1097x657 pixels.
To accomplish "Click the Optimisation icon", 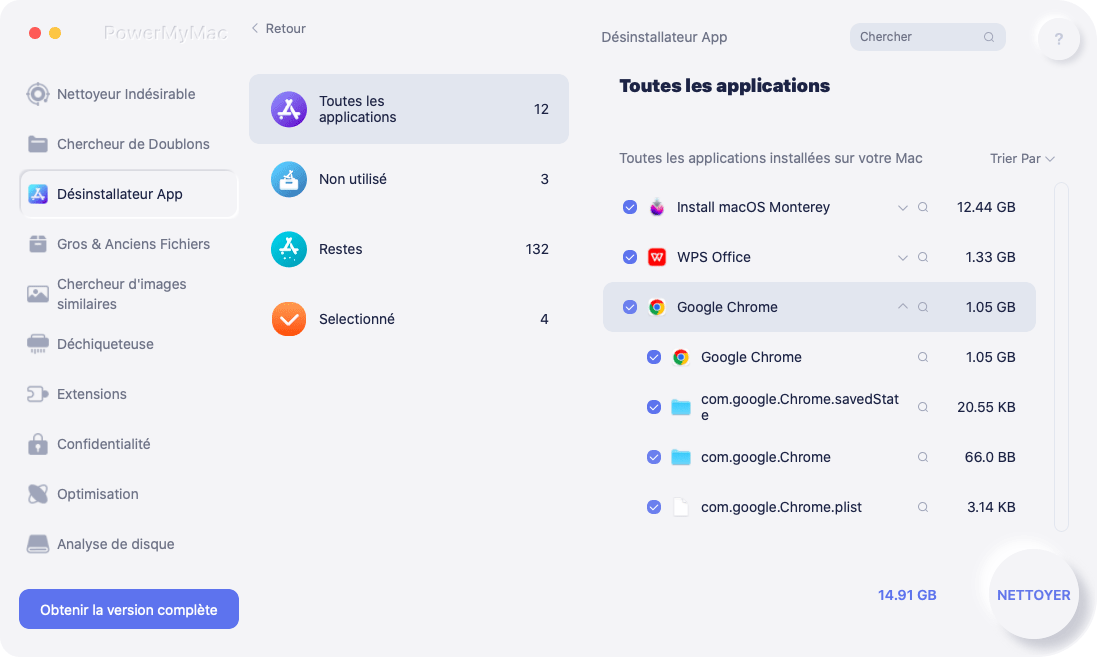I will point(38,494).
